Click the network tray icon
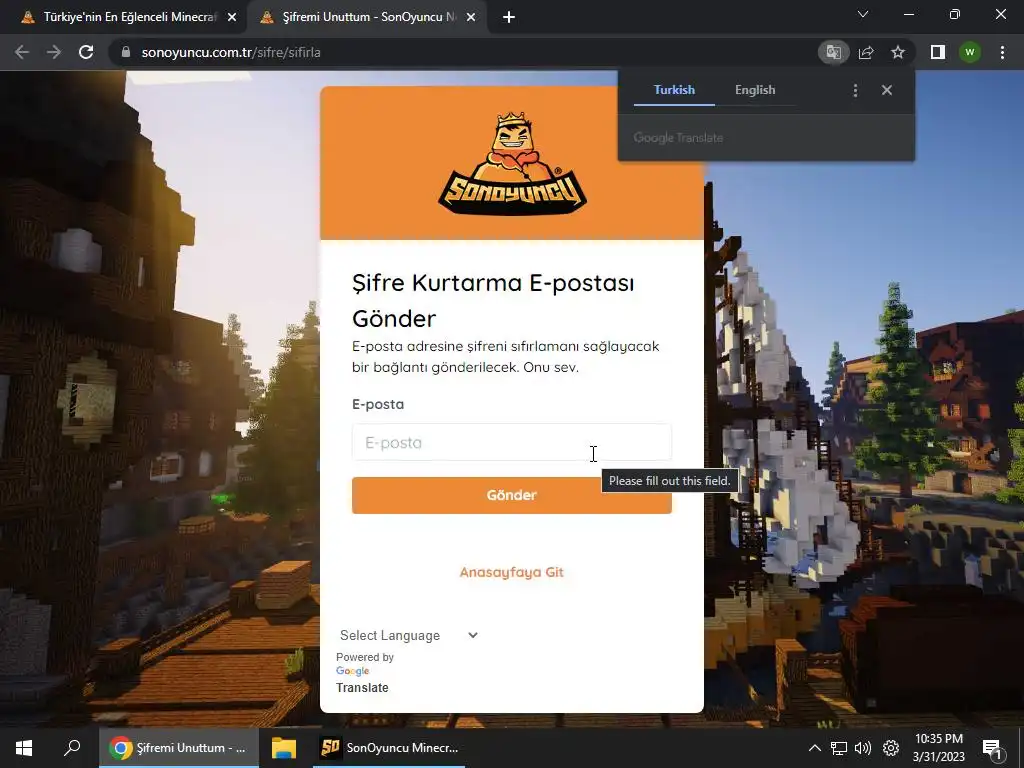This screenshot has width=1024, height=768. (x=839, y=748)
